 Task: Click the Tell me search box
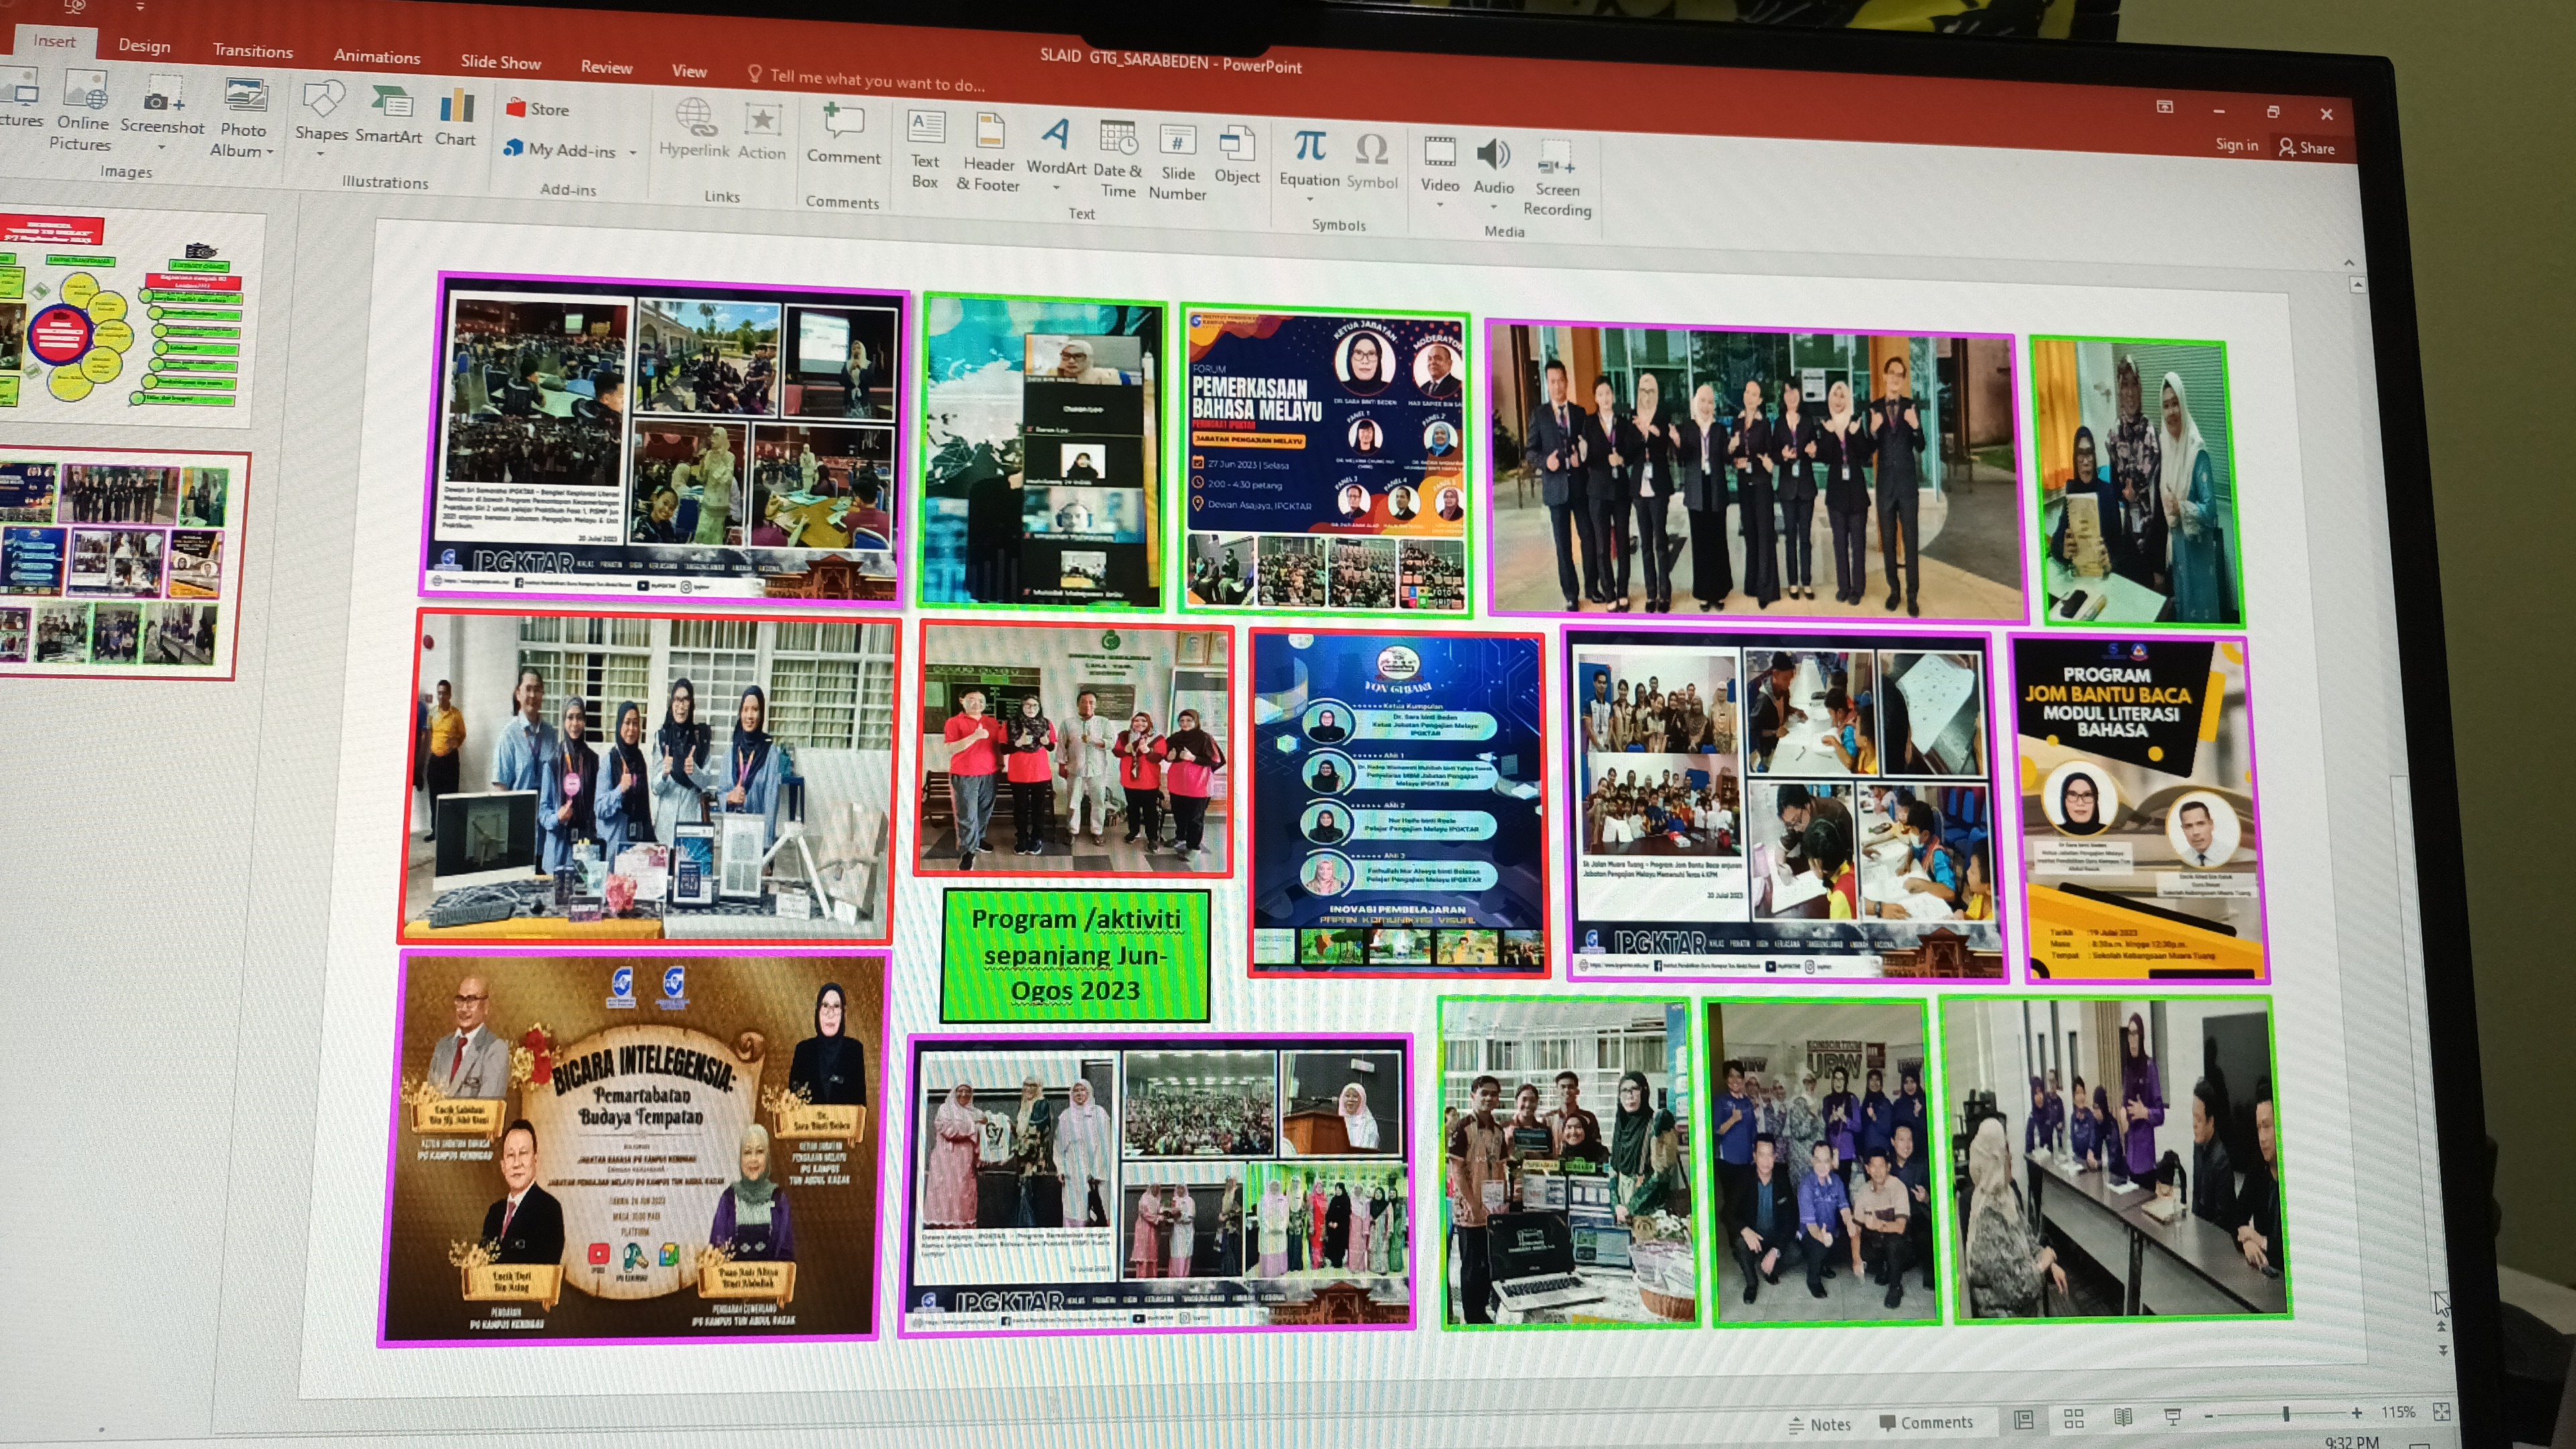click(x=866, y=79)
